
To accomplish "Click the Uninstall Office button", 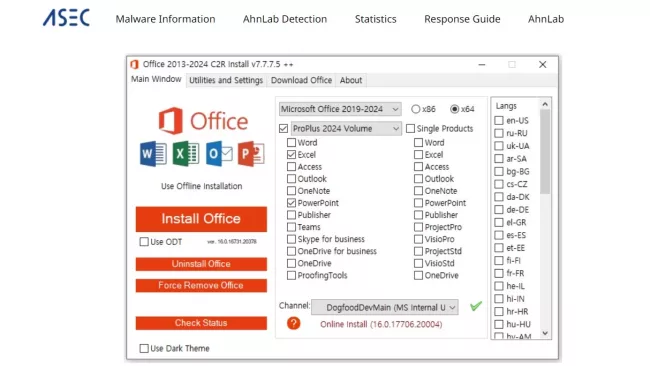I will point(201,264).
